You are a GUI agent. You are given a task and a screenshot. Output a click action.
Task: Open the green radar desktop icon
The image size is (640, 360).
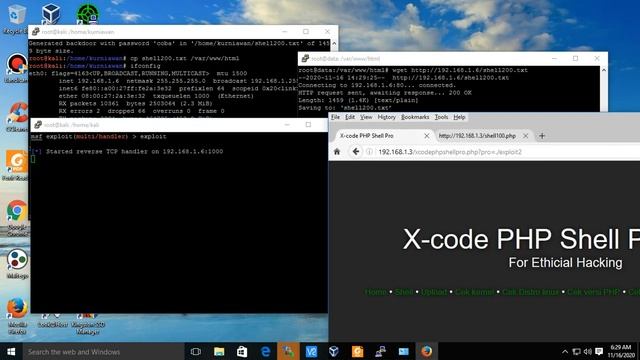[87, 14]
